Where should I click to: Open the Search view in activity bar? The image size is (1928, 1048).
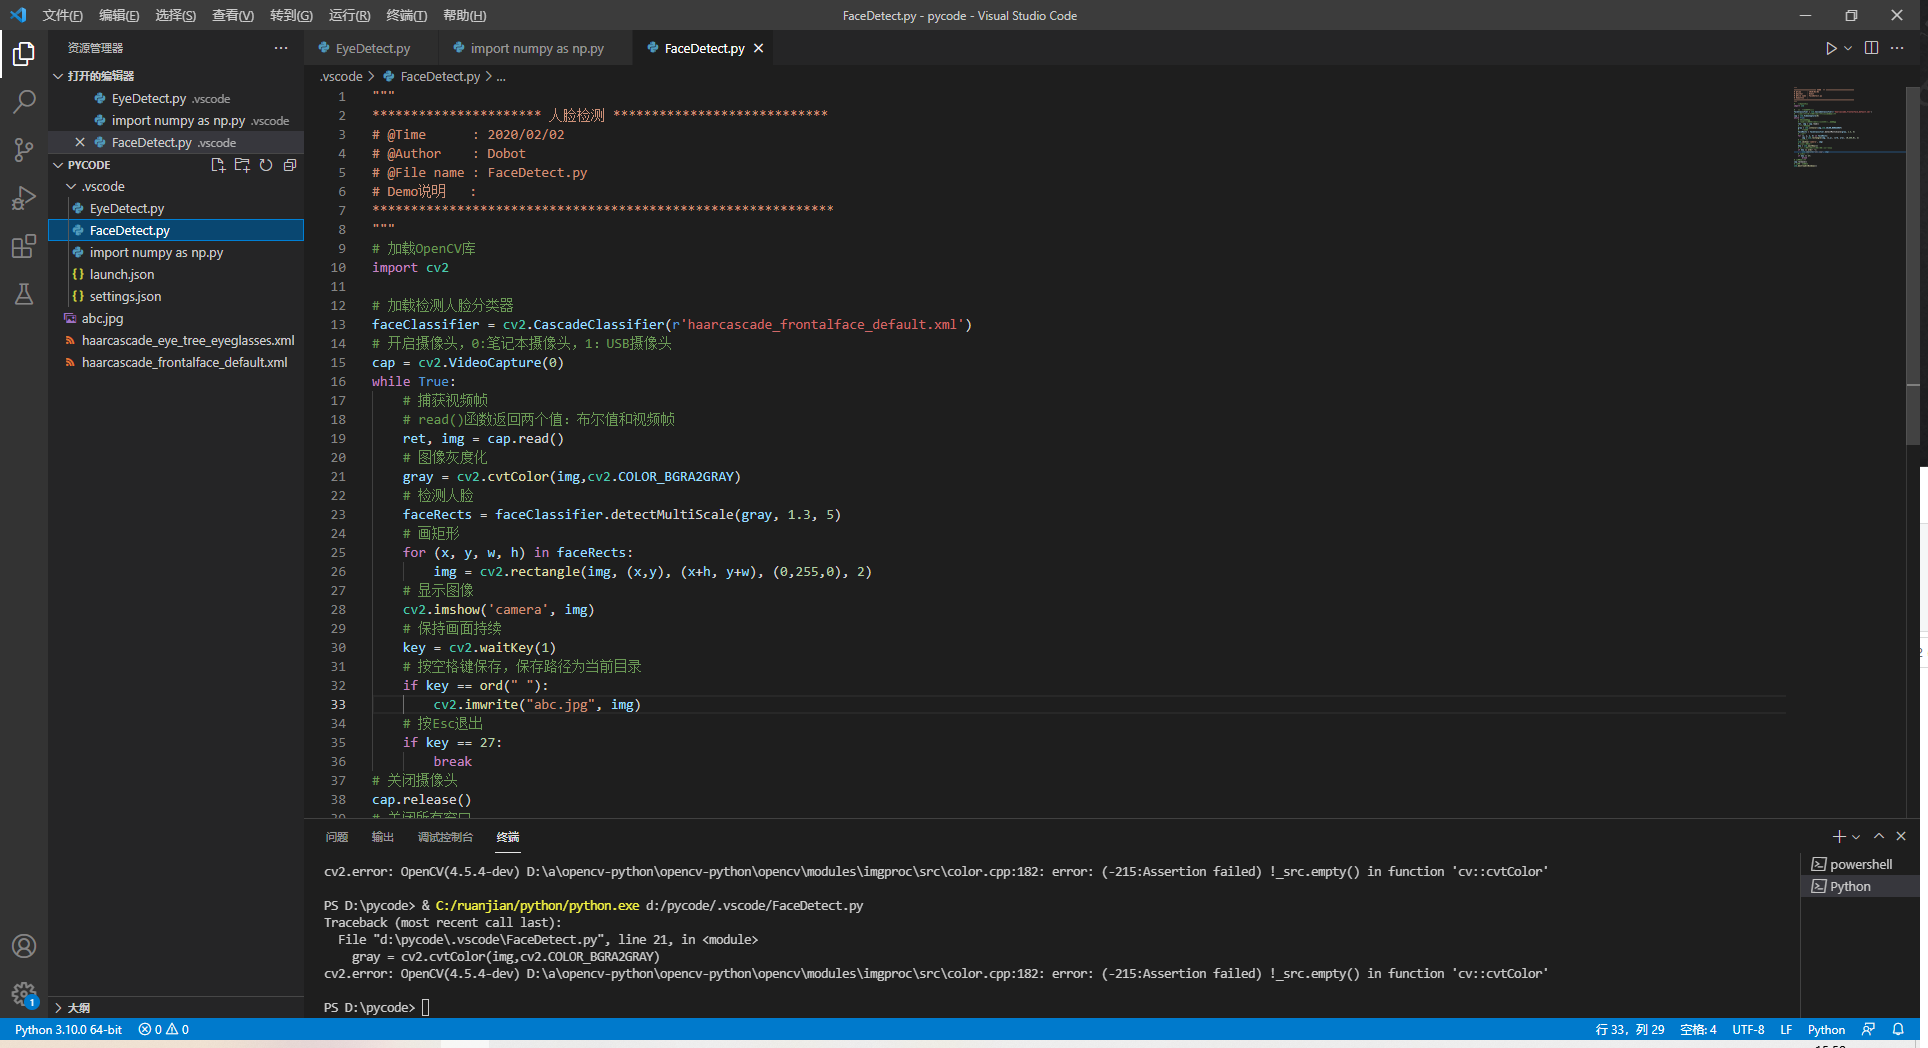(x=24, y=102)
